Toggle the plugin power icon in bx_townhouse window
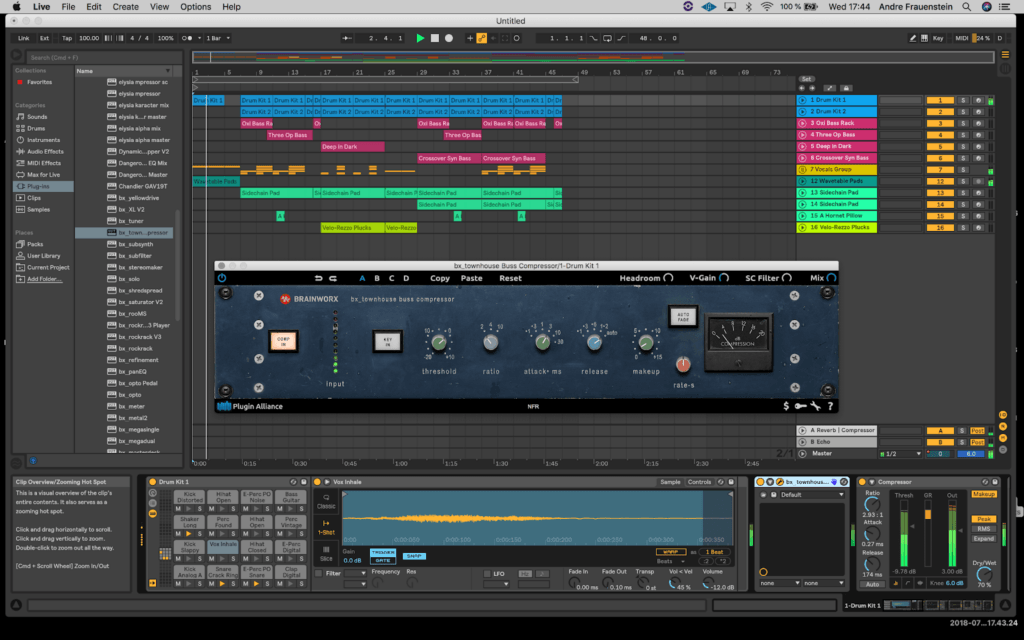The height and width of the screenshot is (640, 1024). [x=222, y=278]
